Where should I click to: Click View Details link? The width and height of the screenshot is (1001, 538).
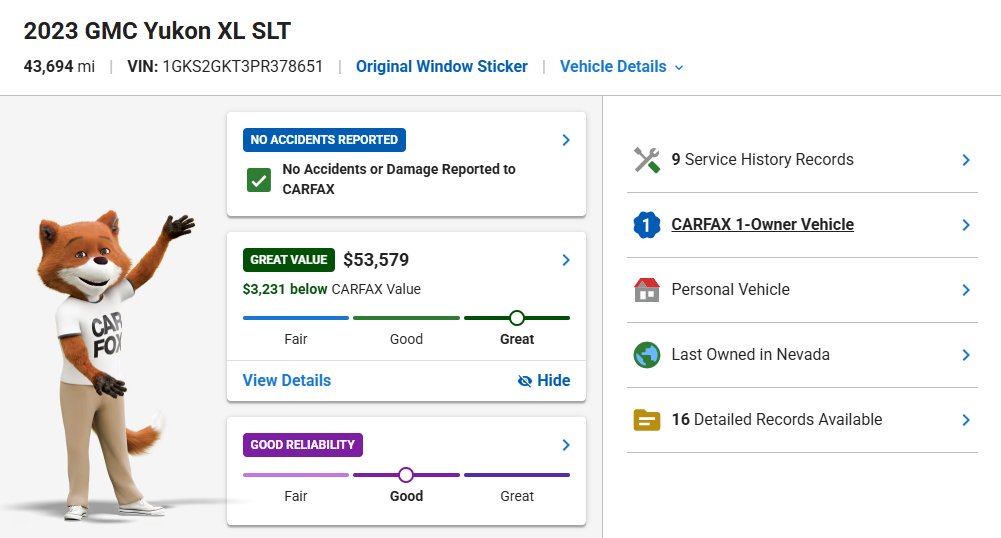(x=287, y=380)
